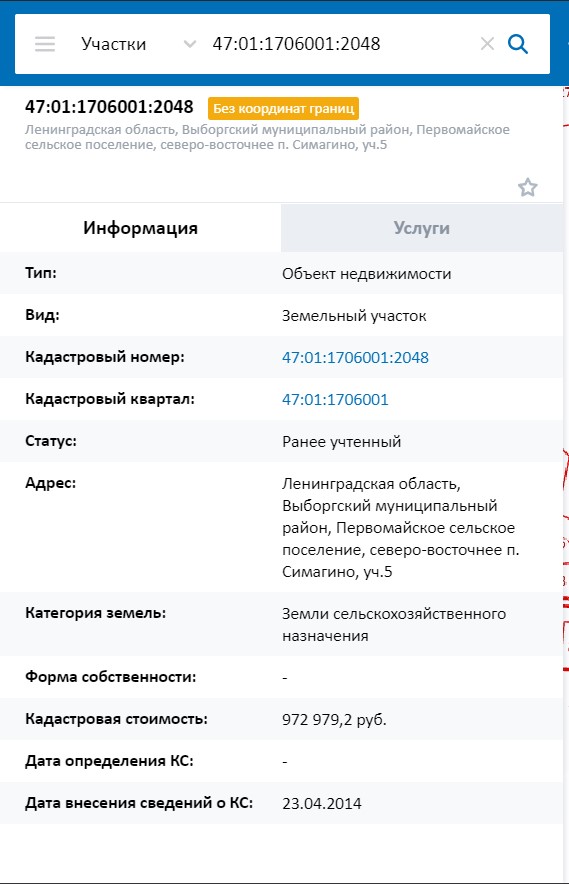569x884 pixels.
Task: Click the chevron next to Участки
Action: click(x=190, y=44)
